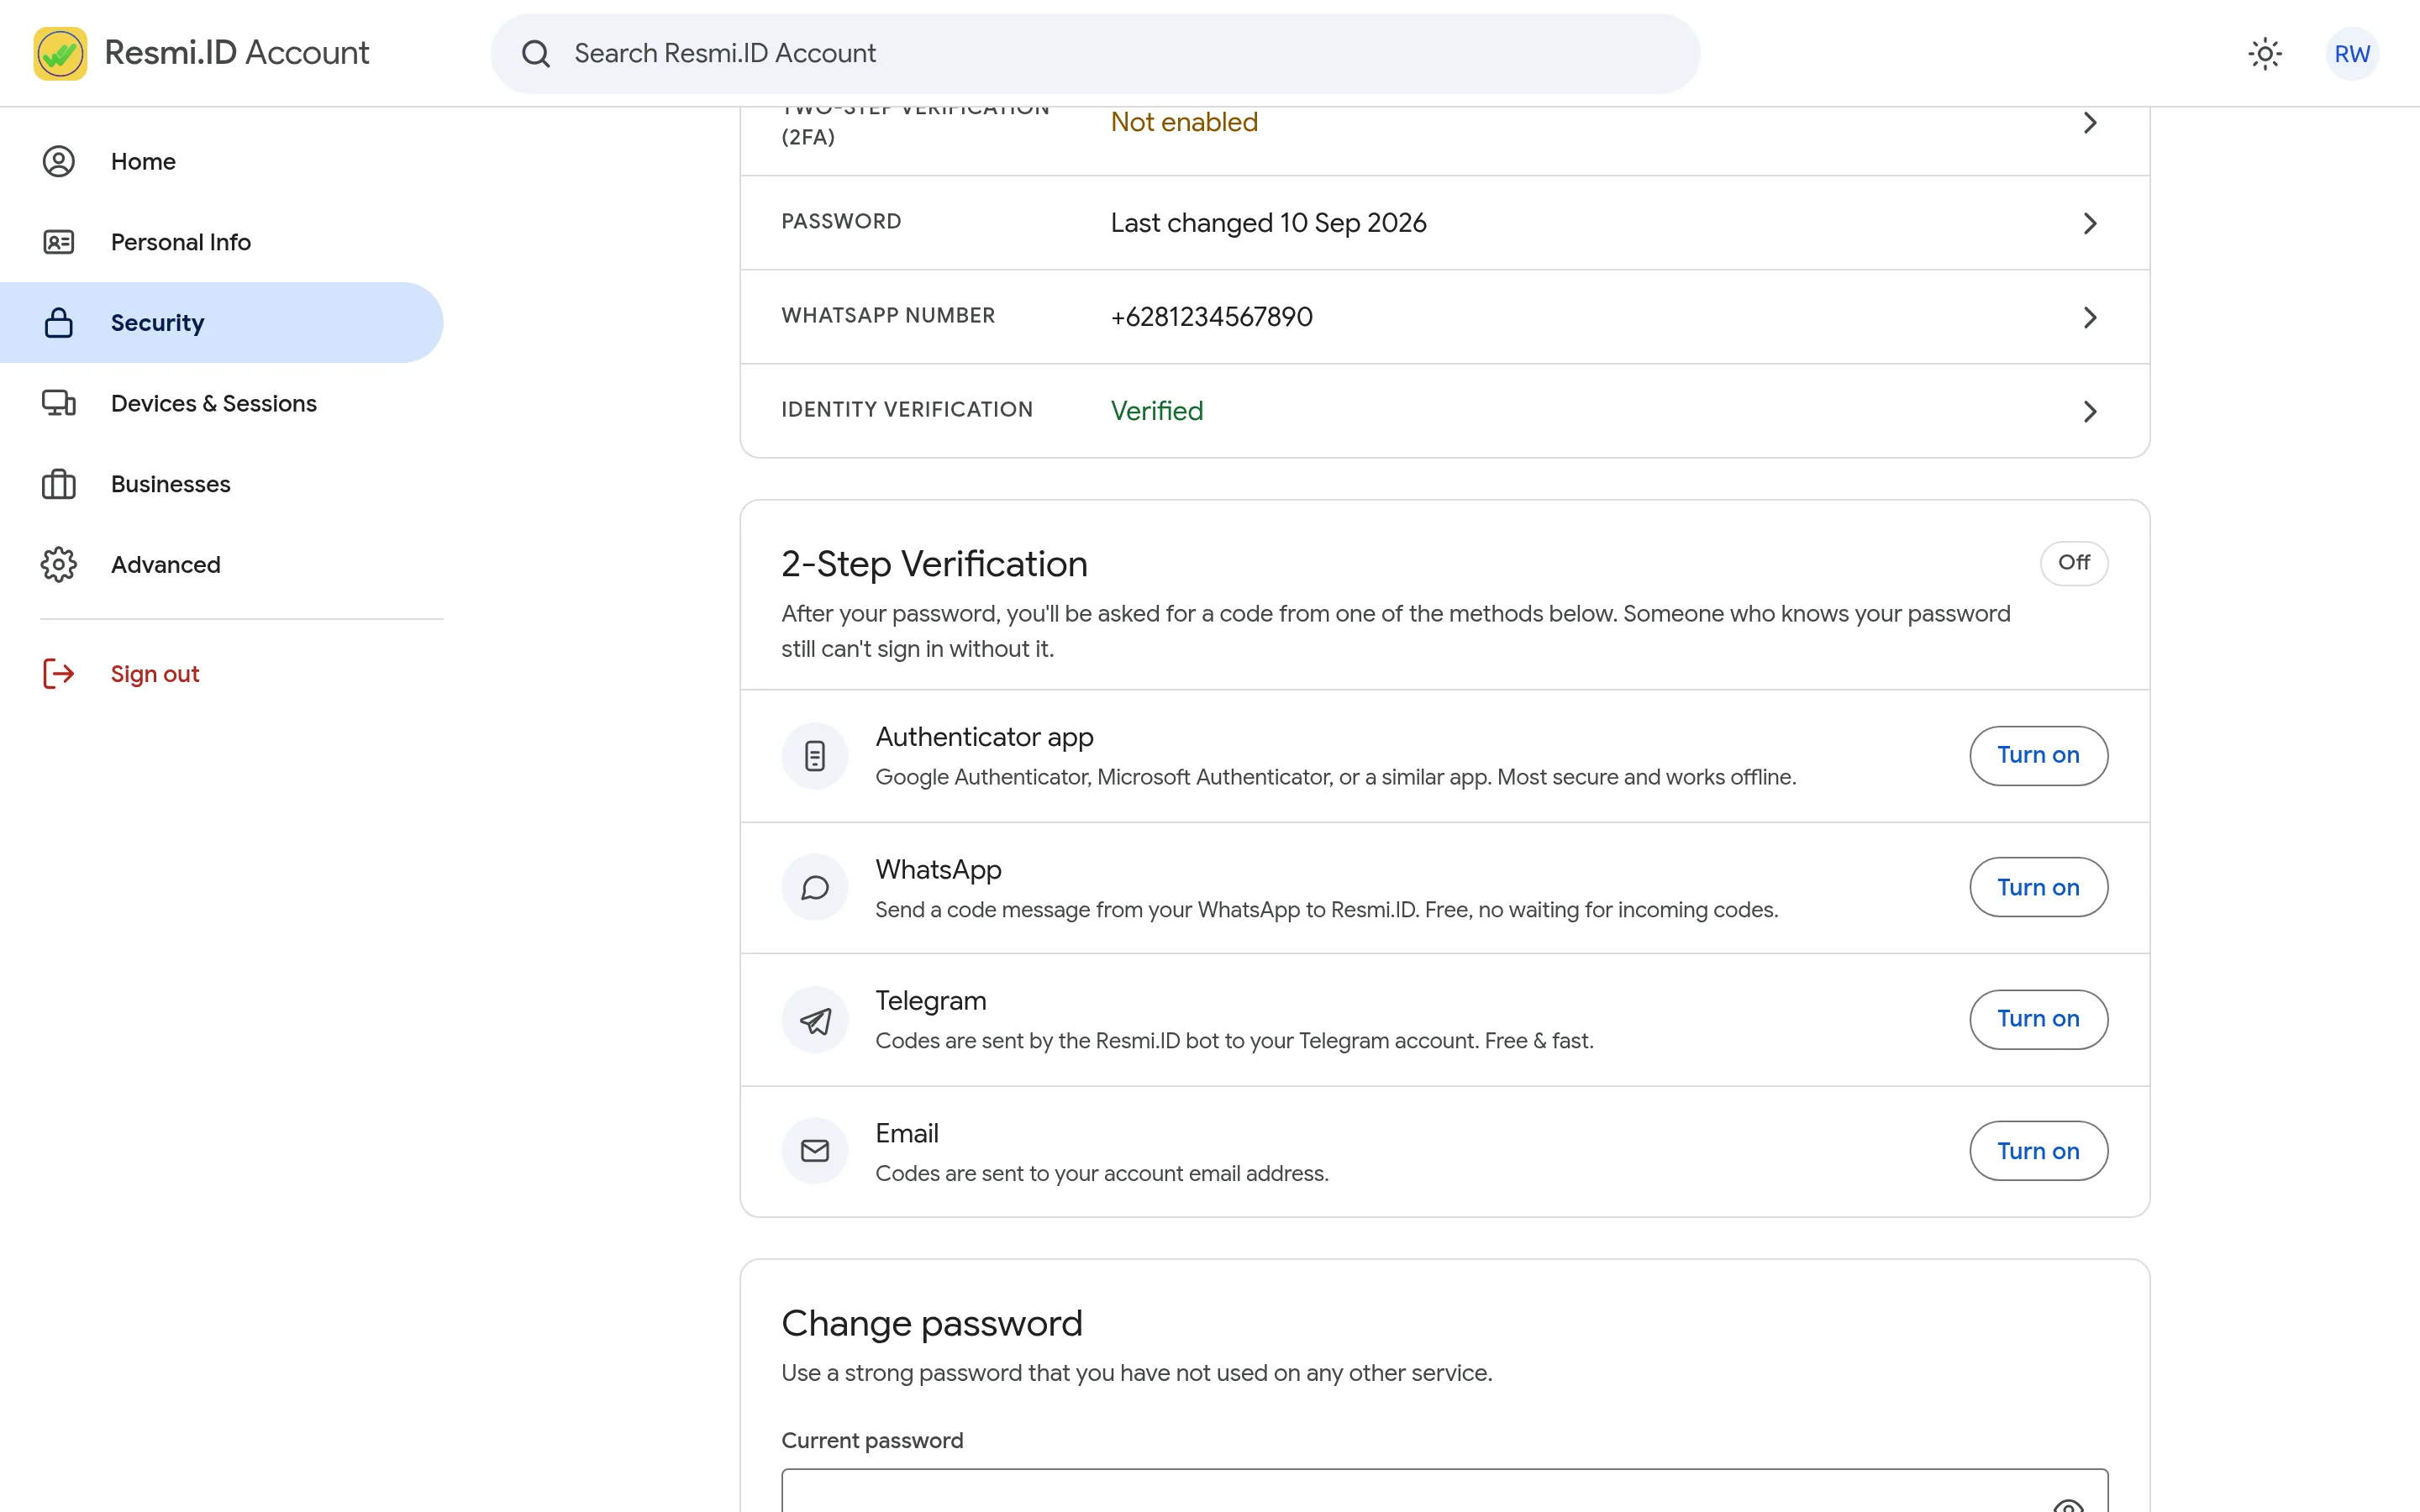Click the Resmi.ID Account title
The image size is (2420, 1512).
(237, 53)
